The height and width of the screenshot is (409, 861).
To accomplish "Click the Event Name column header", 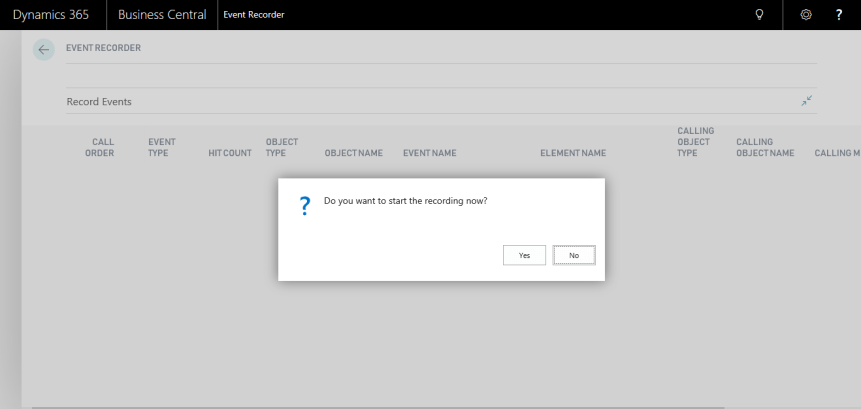I will pyautogui.click(x=430, y=153).
